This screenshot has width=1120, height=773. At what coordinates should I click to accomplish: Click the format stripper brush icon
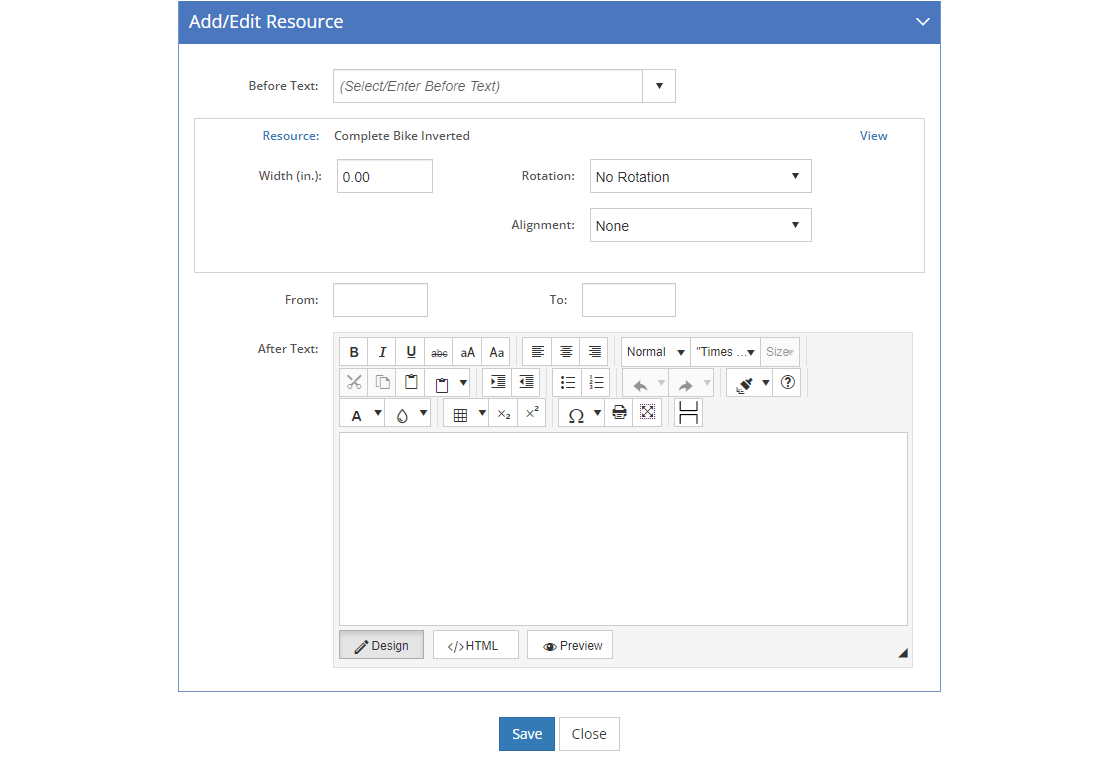[x=744, y=384]
